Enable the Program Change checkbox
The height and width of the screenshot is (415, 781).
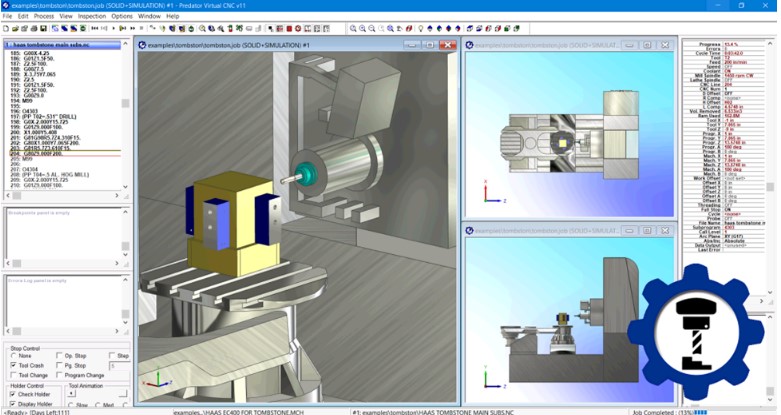tap(59, 375)
